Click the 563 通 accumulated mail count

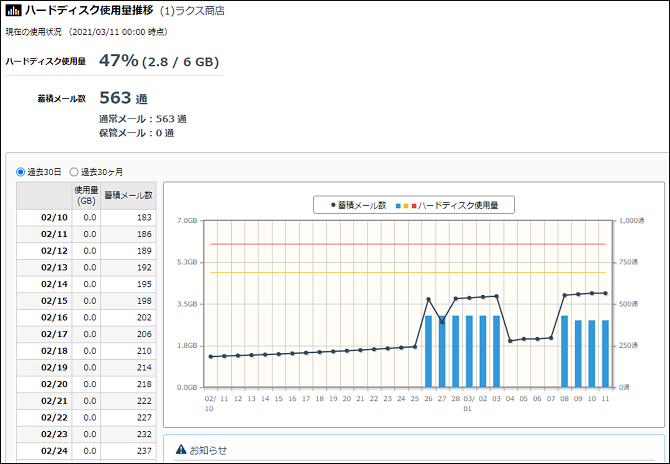pos(123,98)
